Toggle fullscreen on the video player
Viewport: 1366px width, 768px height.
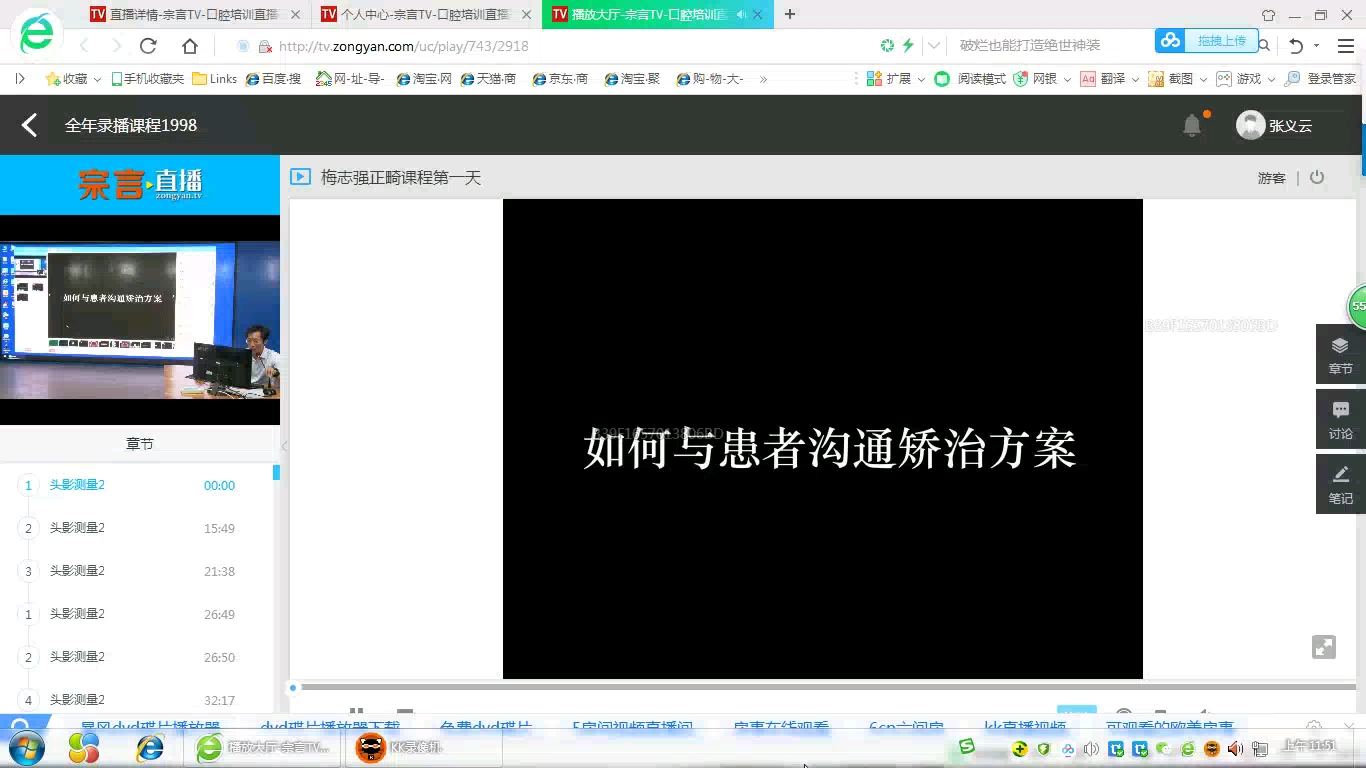[x=1324, y=647]
